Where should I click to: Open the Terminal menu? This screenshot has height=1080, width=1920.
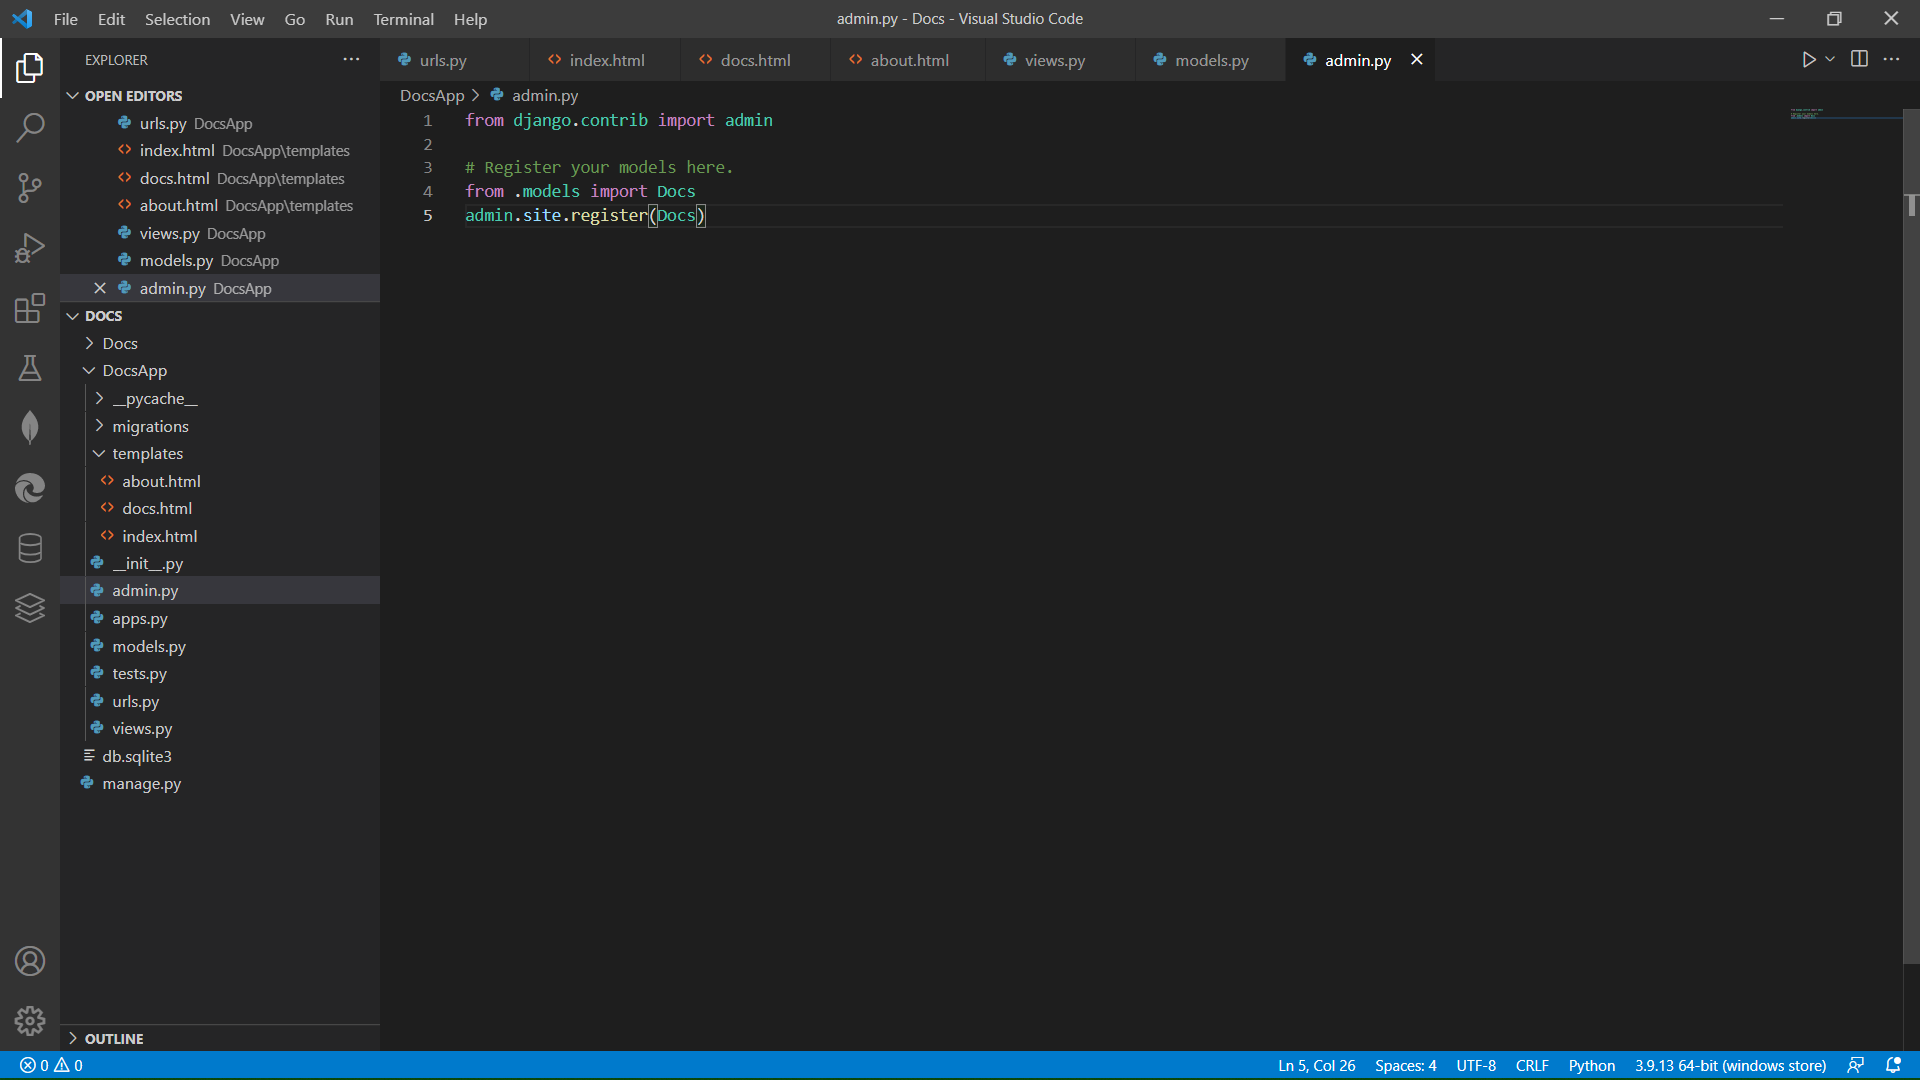403,19
